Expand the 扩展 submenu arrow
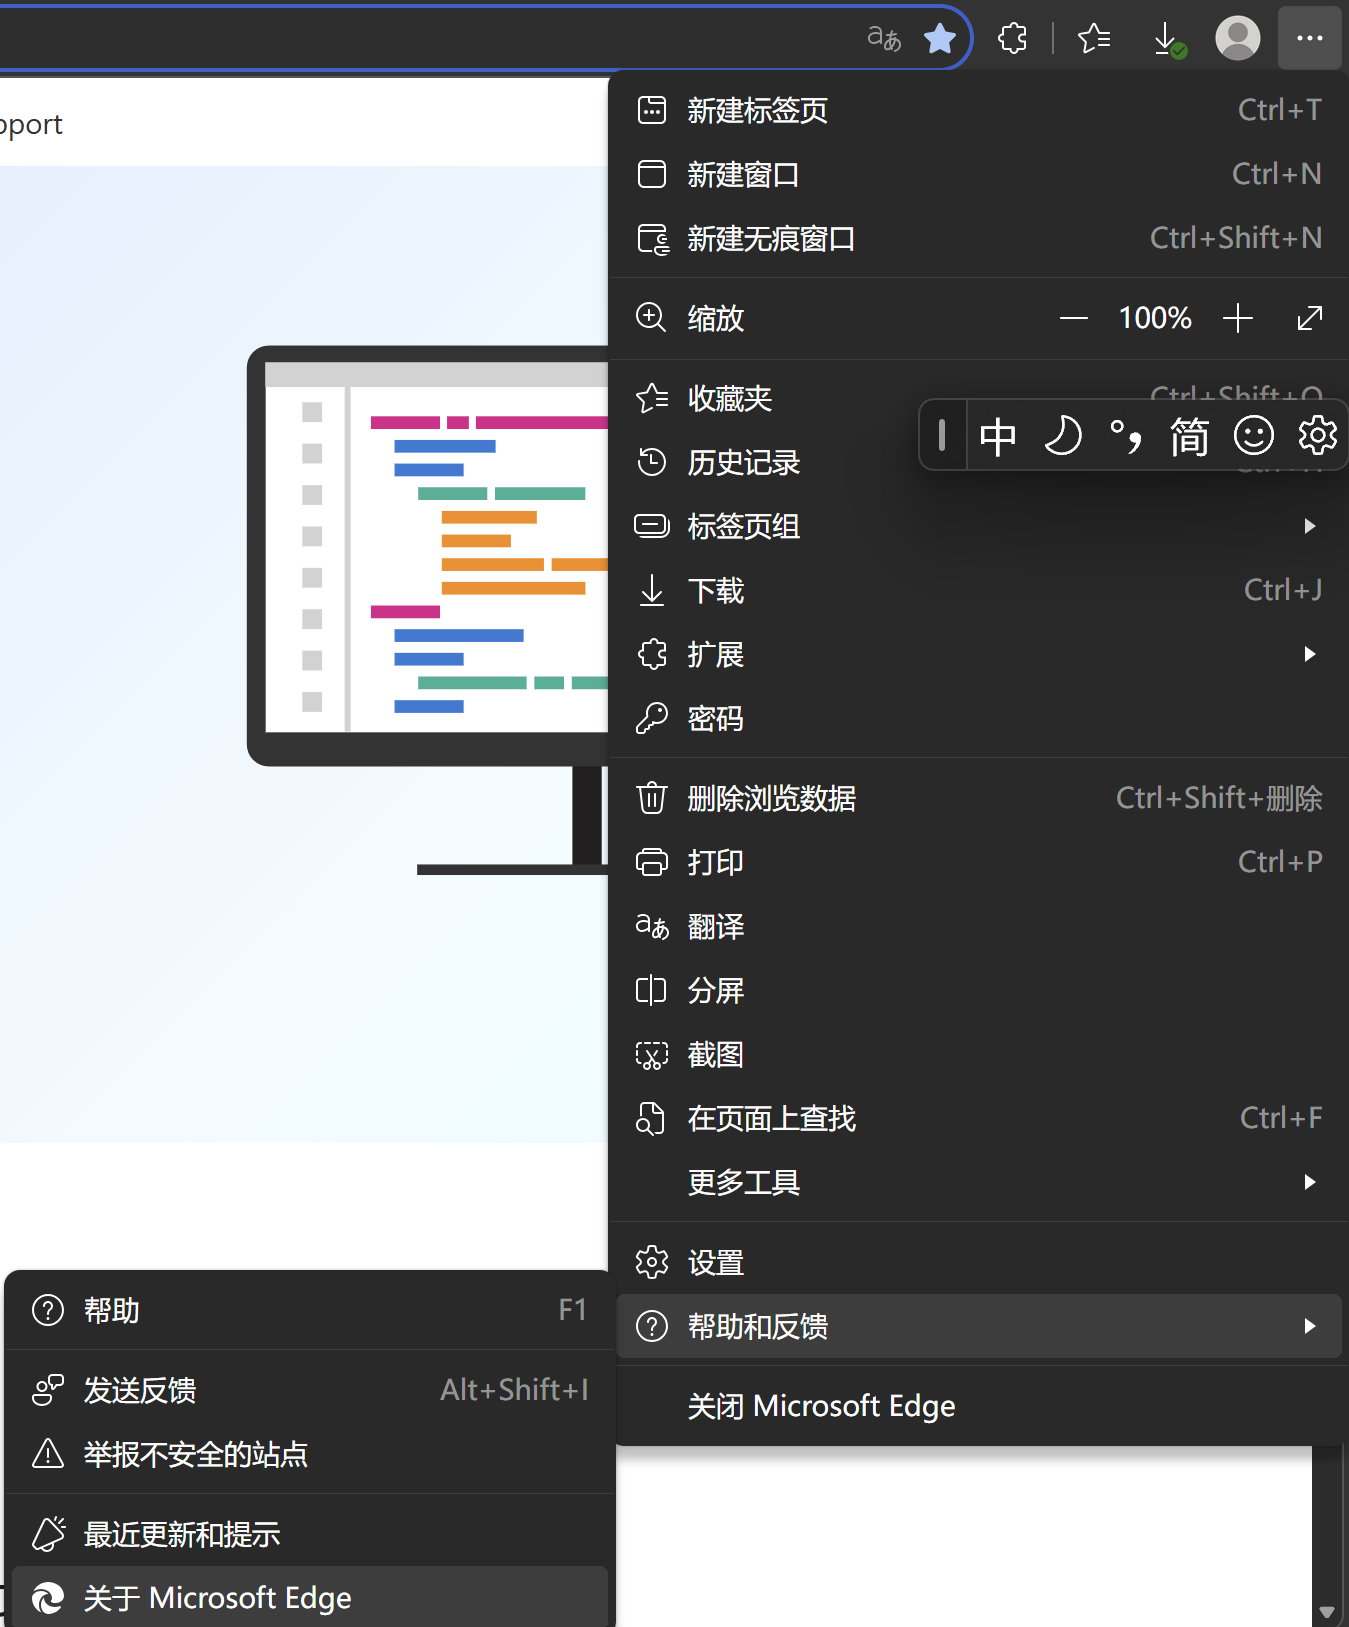 coord(1310,654)
